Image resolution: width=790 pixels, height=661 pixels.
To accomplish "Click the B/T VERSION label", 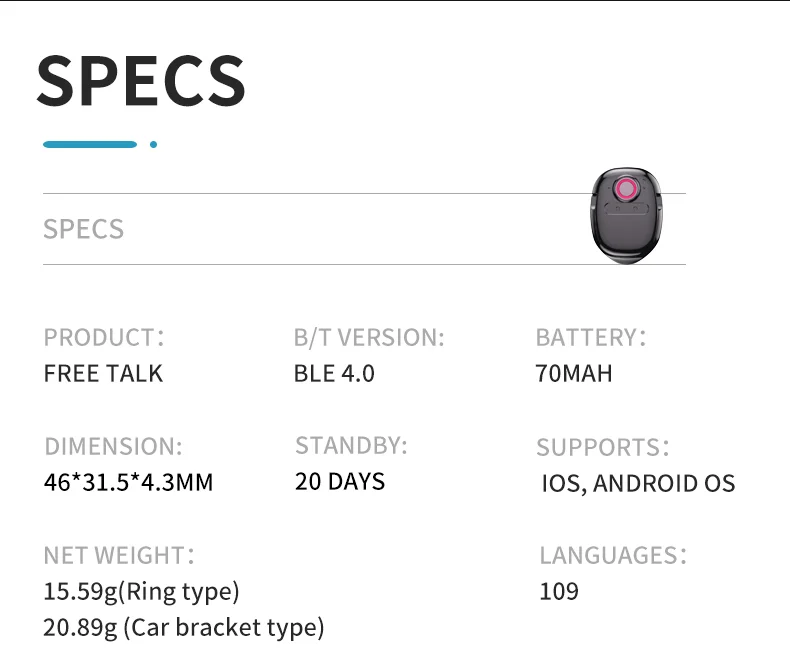I will pyautogui.click(x=369, y=337).
